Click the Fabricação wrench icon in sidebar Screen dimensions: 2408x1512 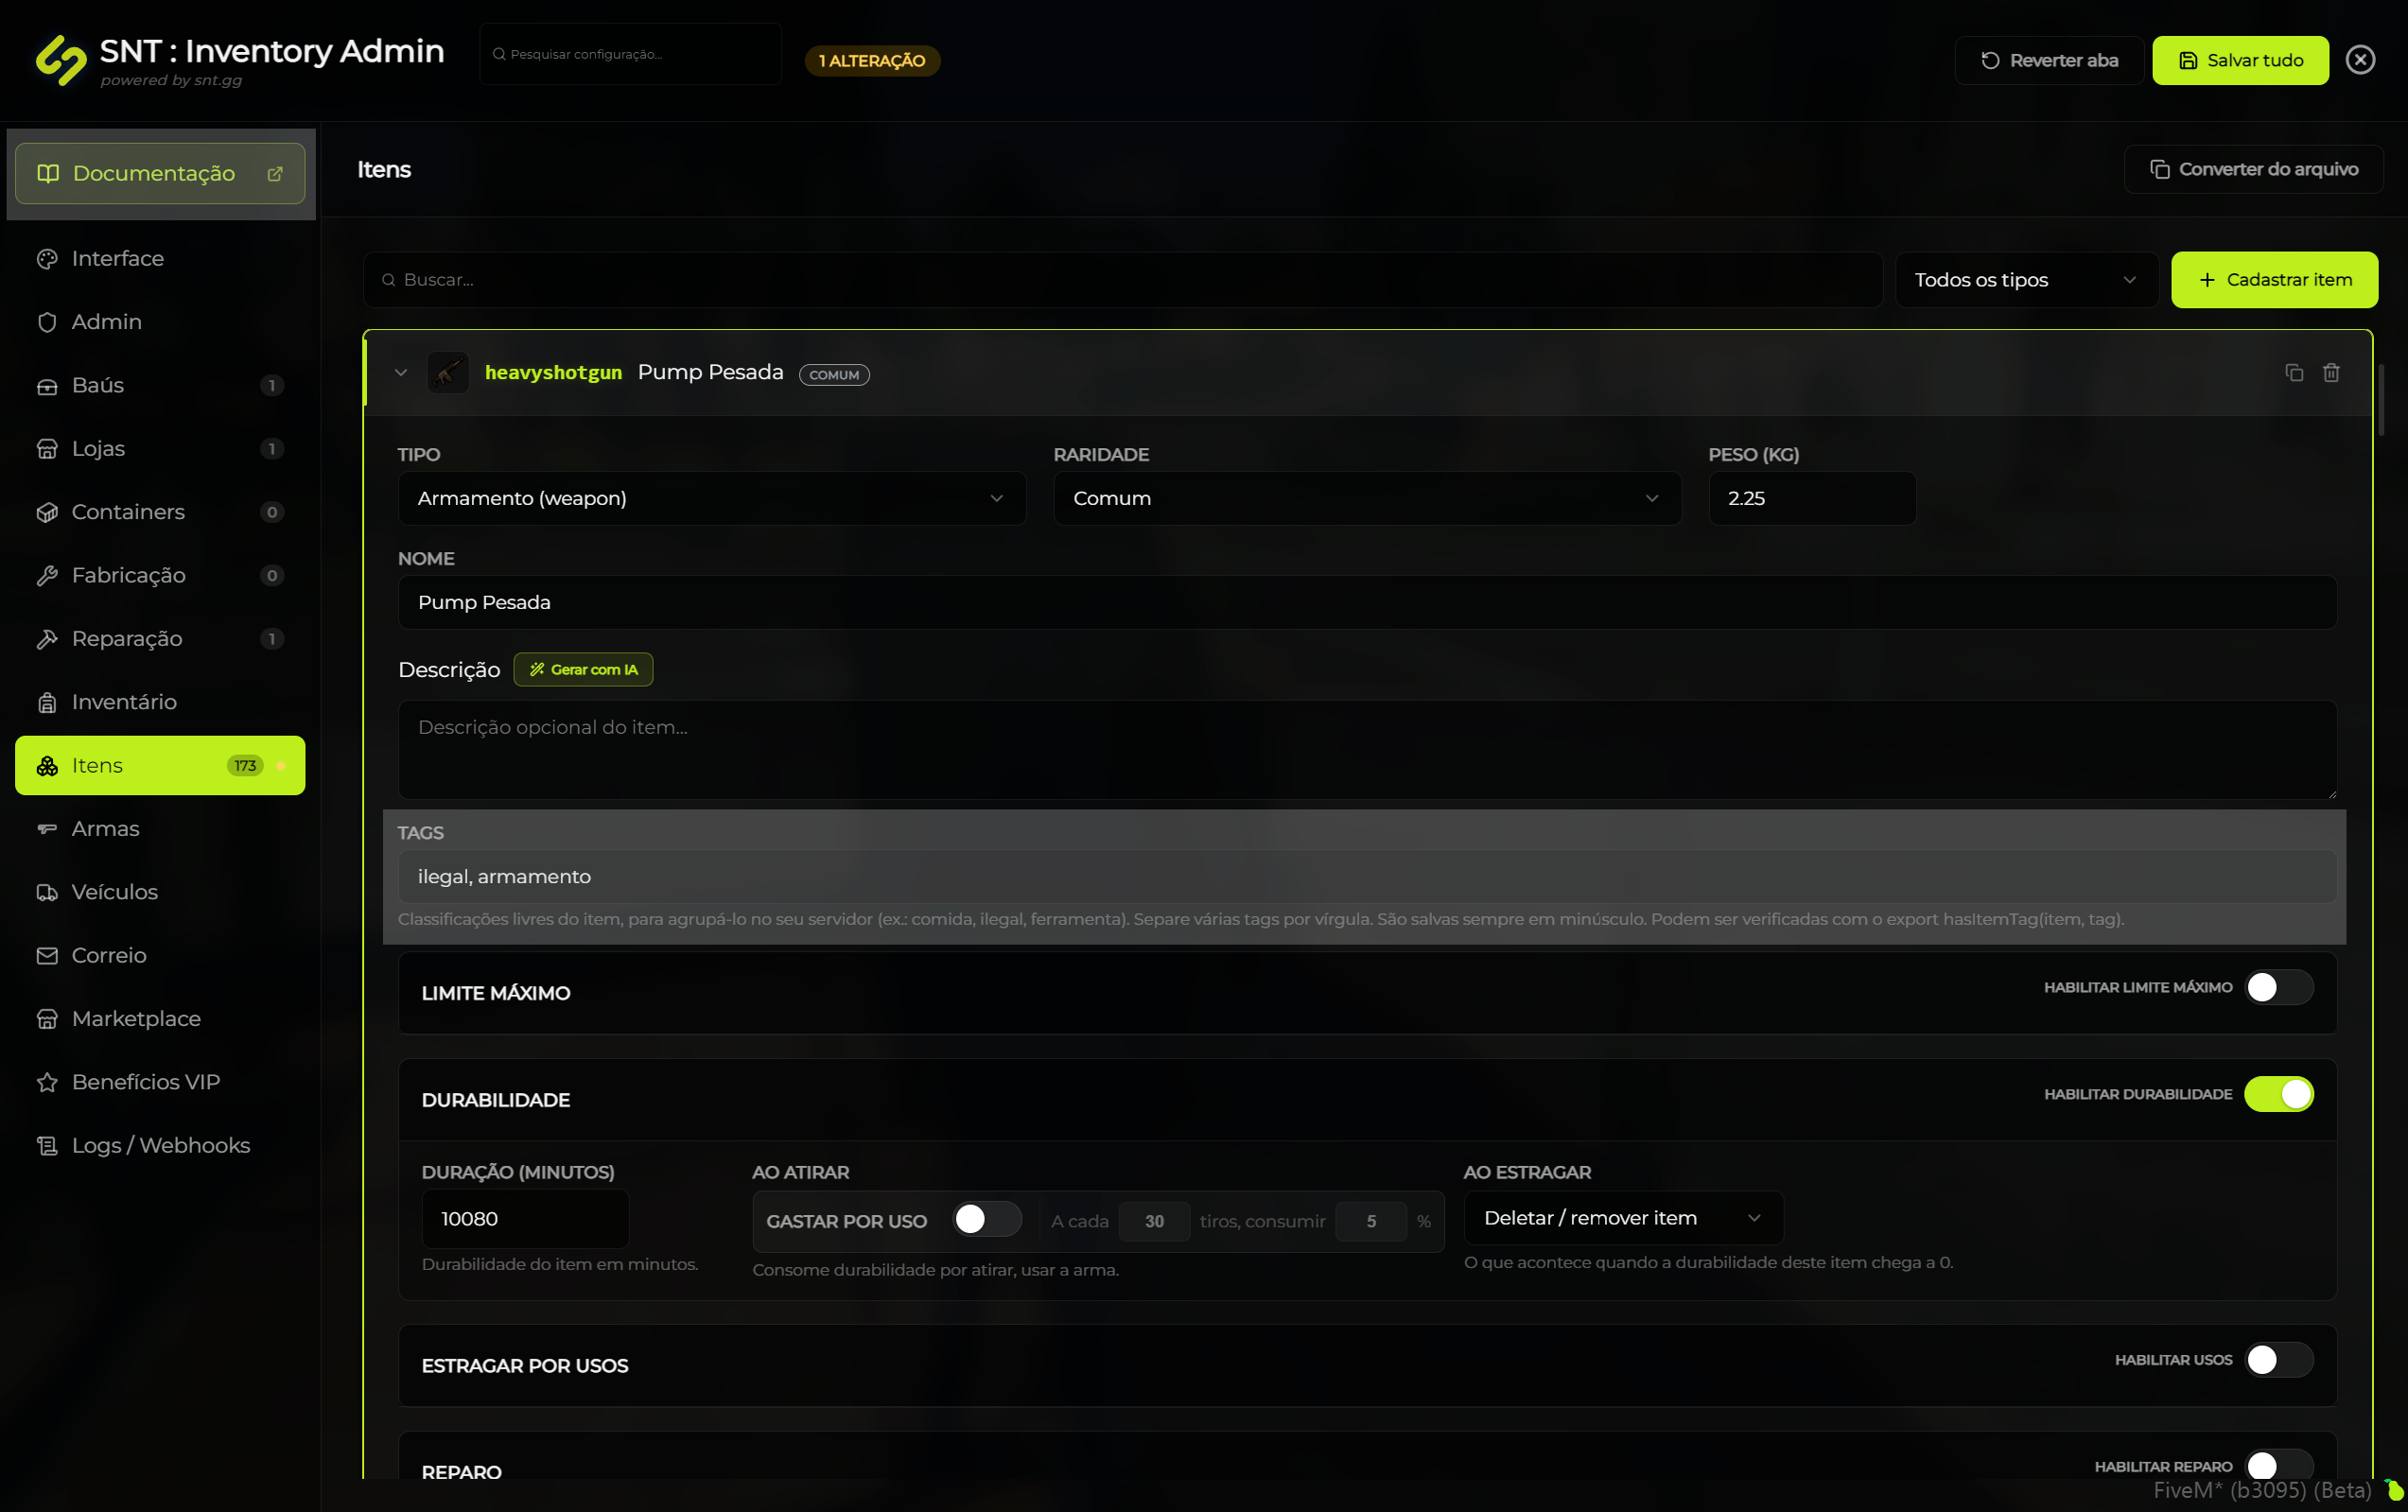(47, 576)
